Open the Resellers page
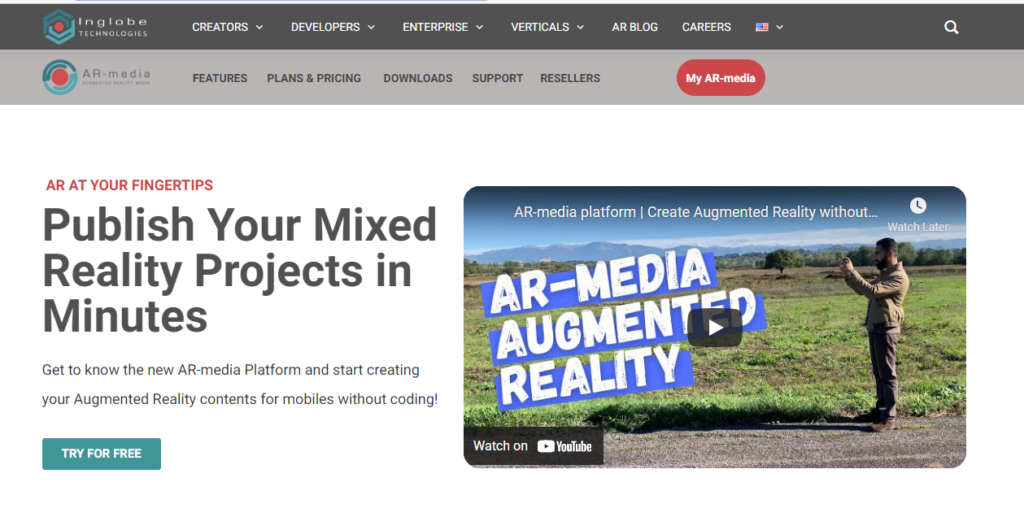This screenshot has height=517, width=1024. click(x=570, y=78)
